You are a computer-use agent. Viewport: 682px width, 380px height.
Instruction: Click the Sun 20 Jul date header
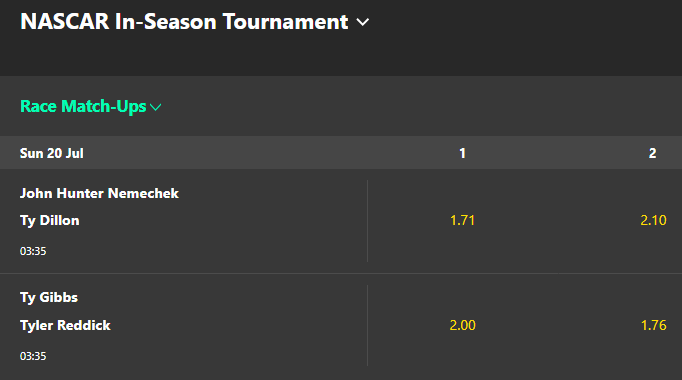(51, 153)
